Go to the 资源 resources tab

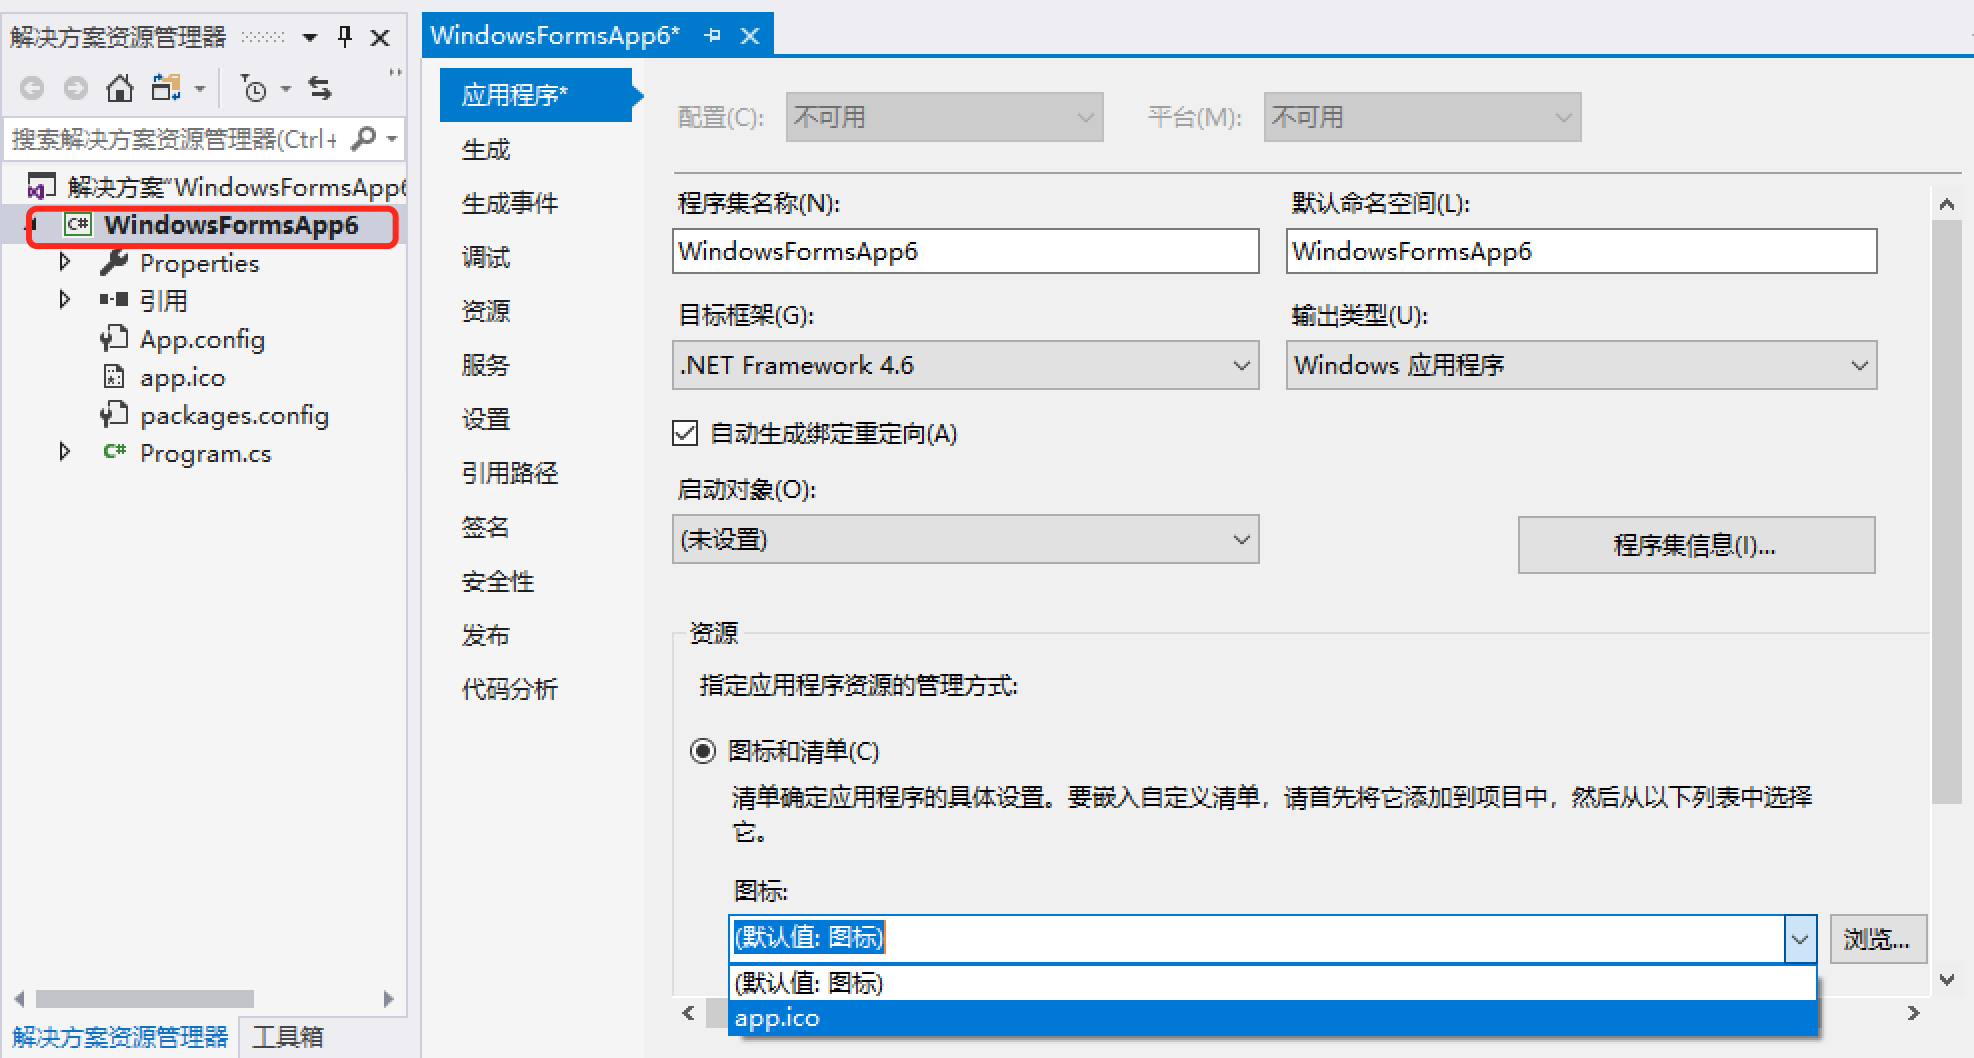(x=486, y=311)
